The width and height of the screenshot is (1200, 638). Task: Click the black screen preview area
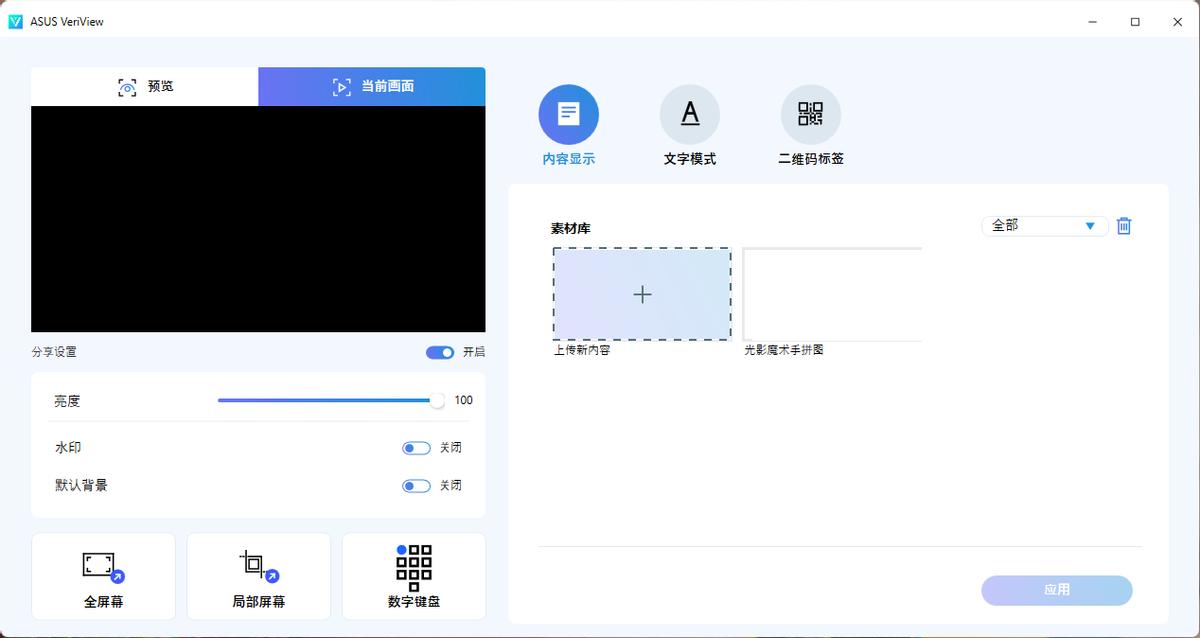pos(257,217)
